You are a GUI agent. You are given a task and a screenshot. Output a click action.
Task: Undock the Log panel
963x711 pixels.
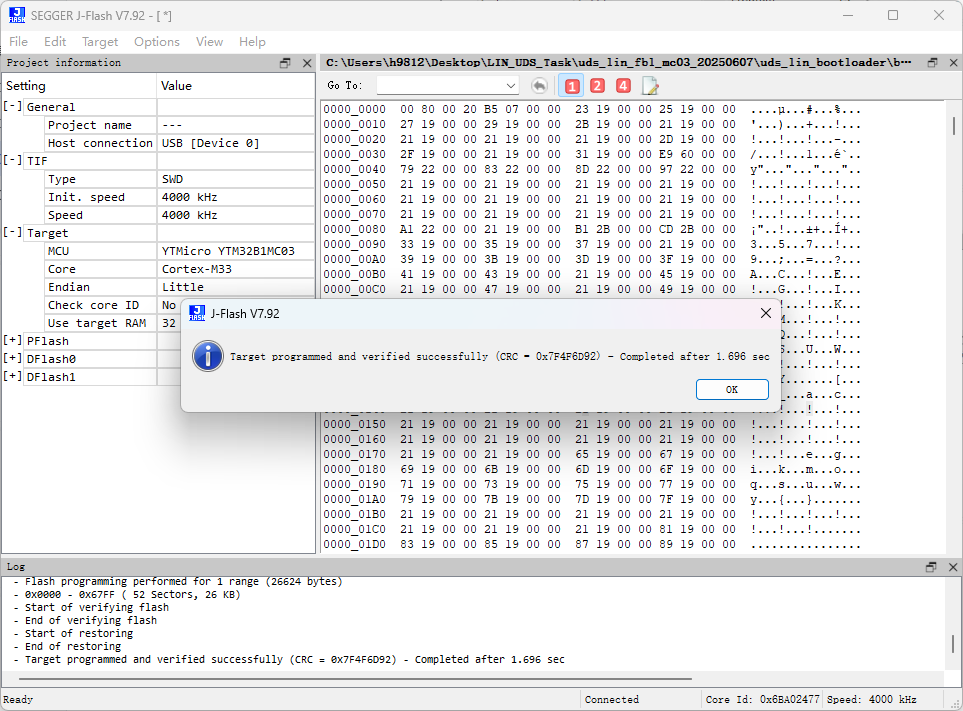(931, 567)
